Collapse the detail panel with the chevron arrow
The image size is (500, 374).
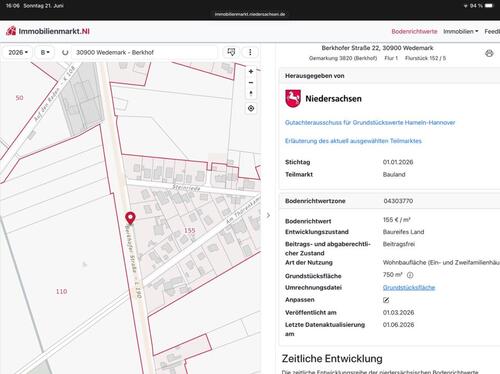(268, 215)
